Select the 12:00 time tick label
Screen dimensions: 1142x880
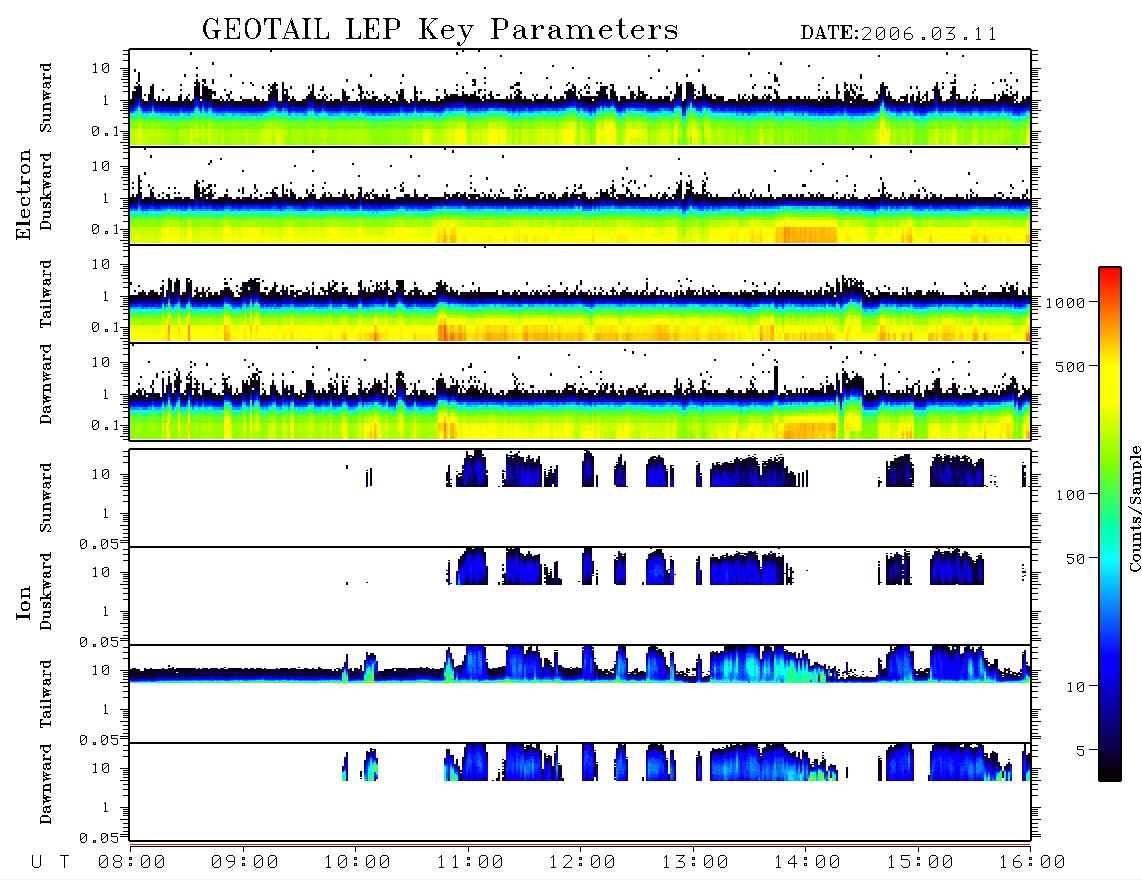coord(582,863)
